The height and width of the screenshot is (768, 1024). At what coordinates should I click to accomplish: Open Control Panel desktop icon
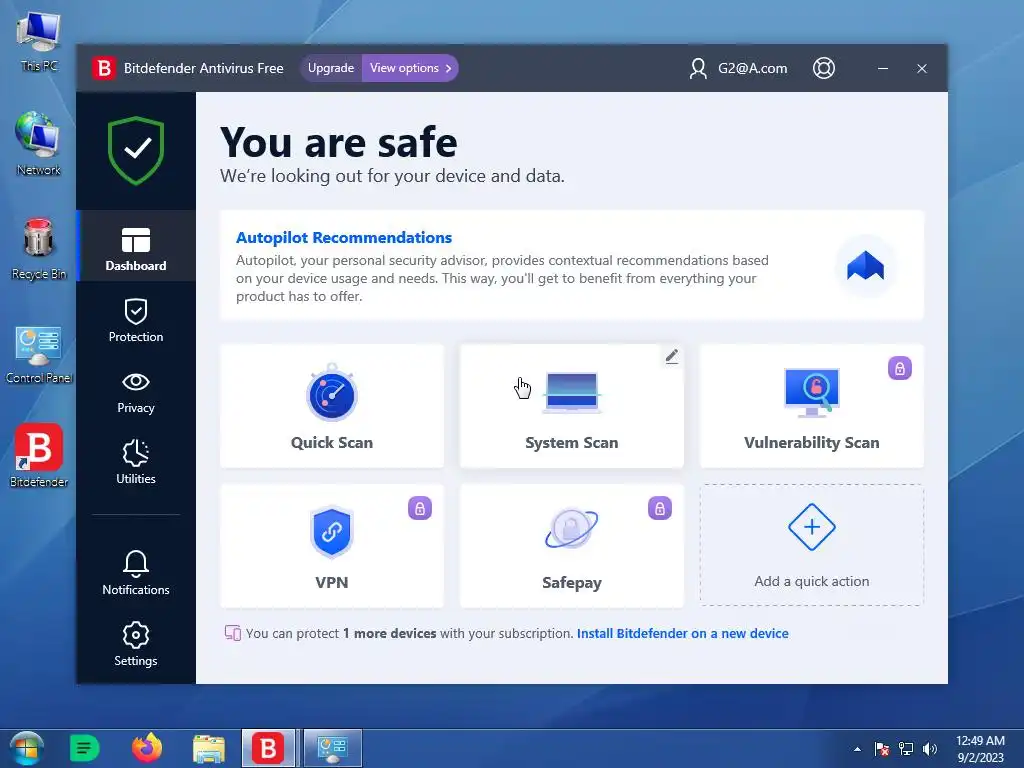pos(39,354)
